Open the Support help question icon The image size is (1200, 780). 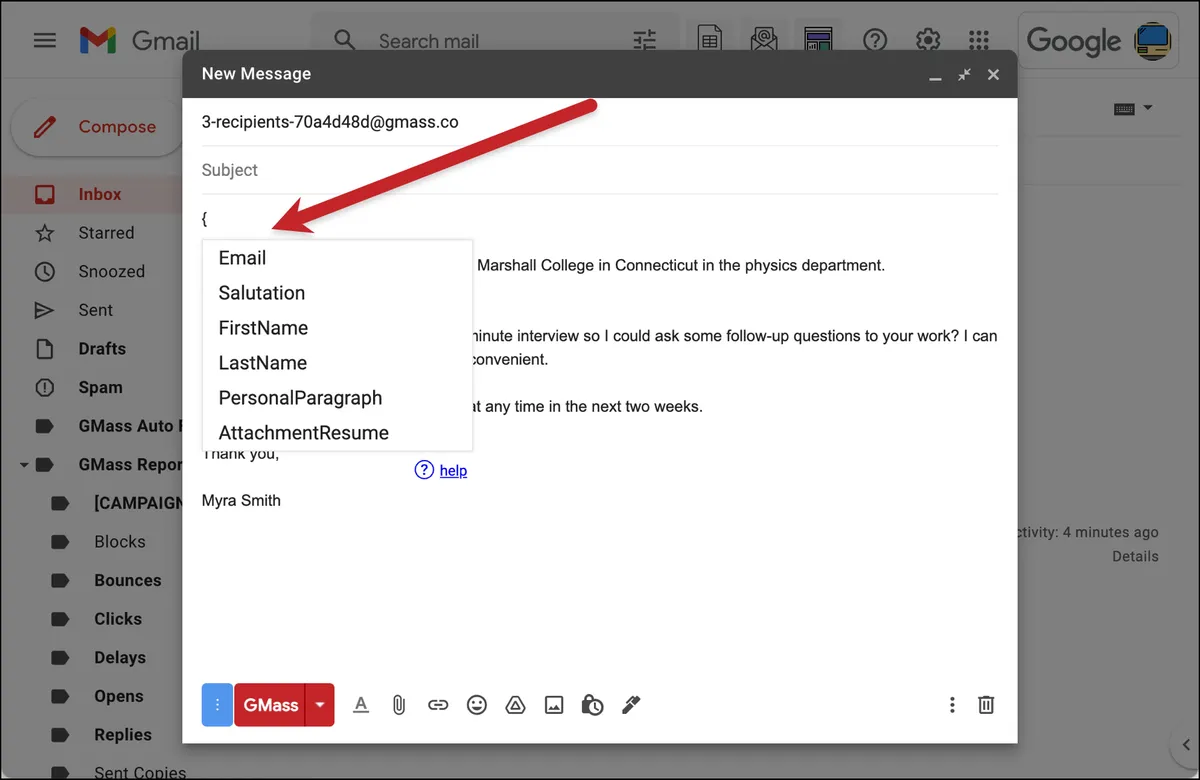[x=875, y=41]
